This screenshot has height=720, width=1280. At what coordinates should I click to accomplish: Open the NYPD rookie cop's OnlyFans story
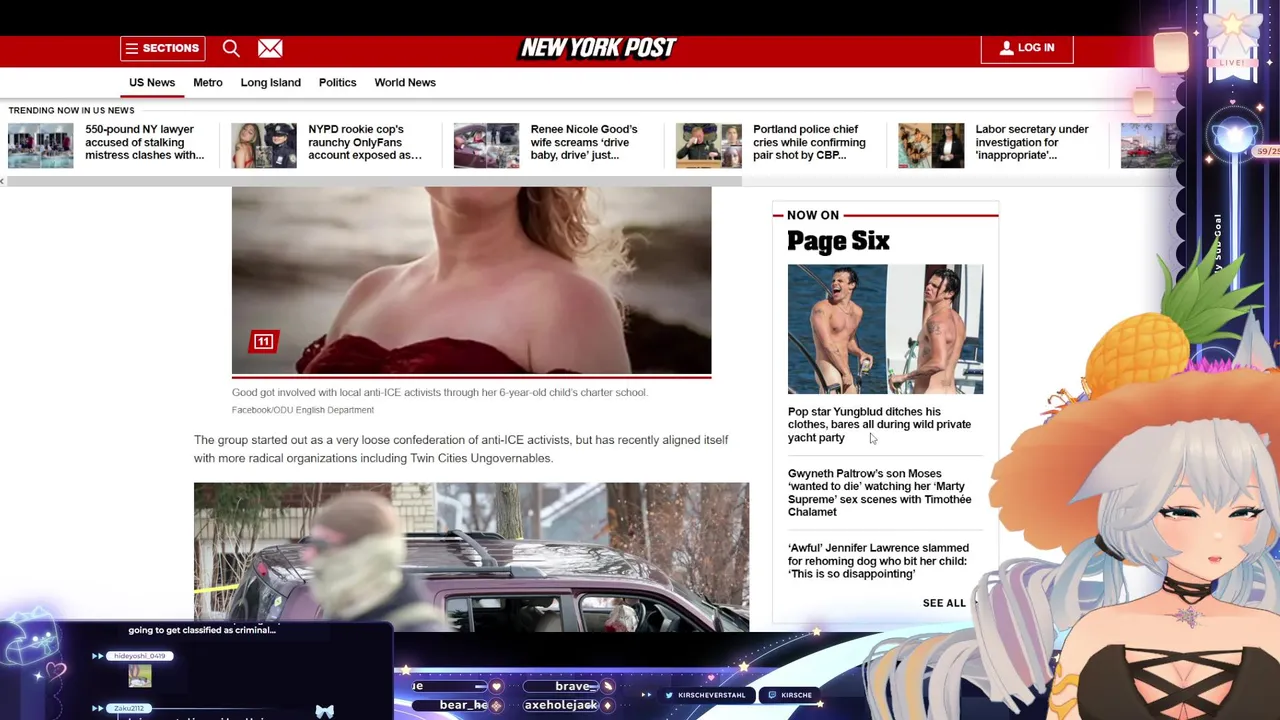[365, 142]
